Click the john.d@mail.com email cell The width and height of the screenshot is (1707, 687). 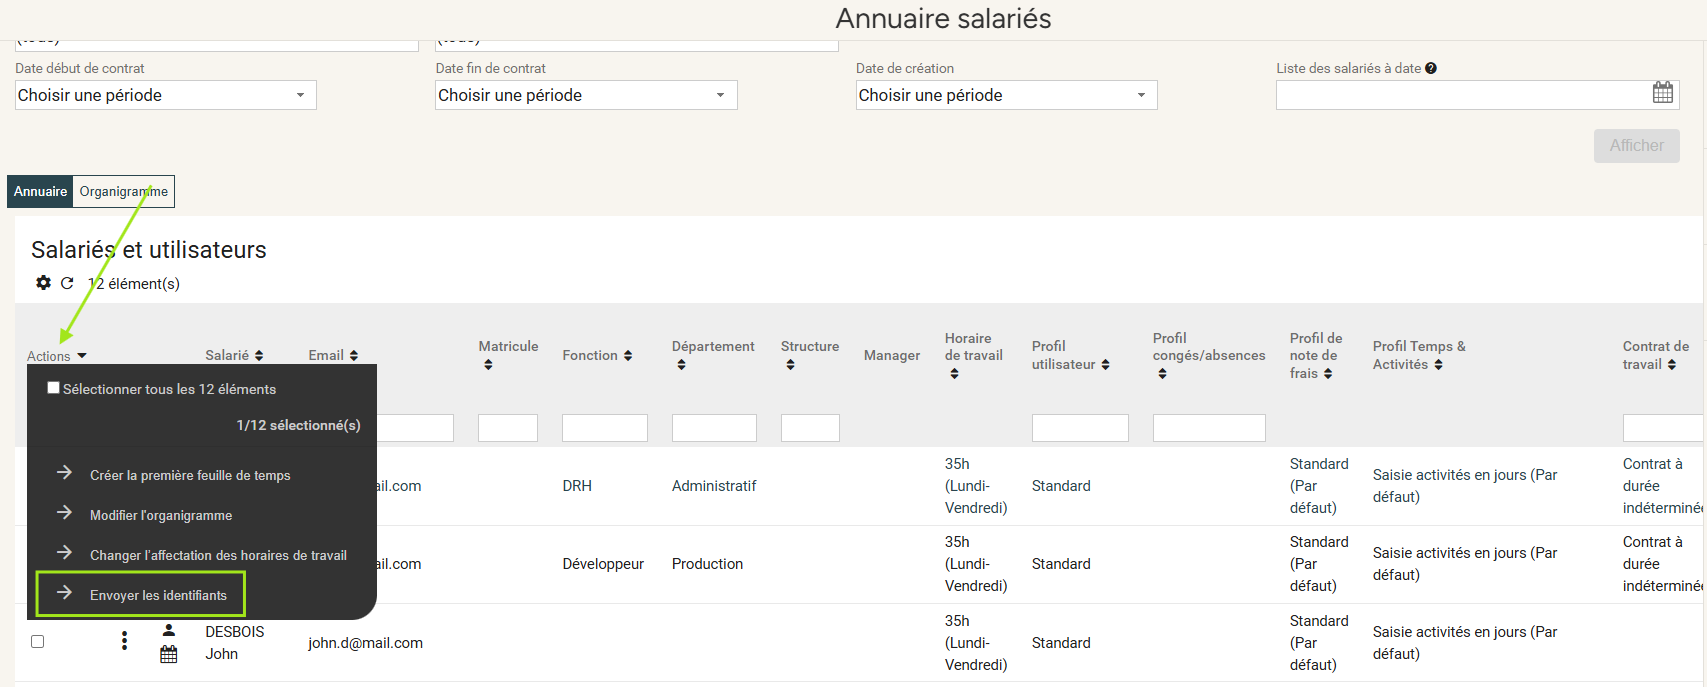point(365,643)
